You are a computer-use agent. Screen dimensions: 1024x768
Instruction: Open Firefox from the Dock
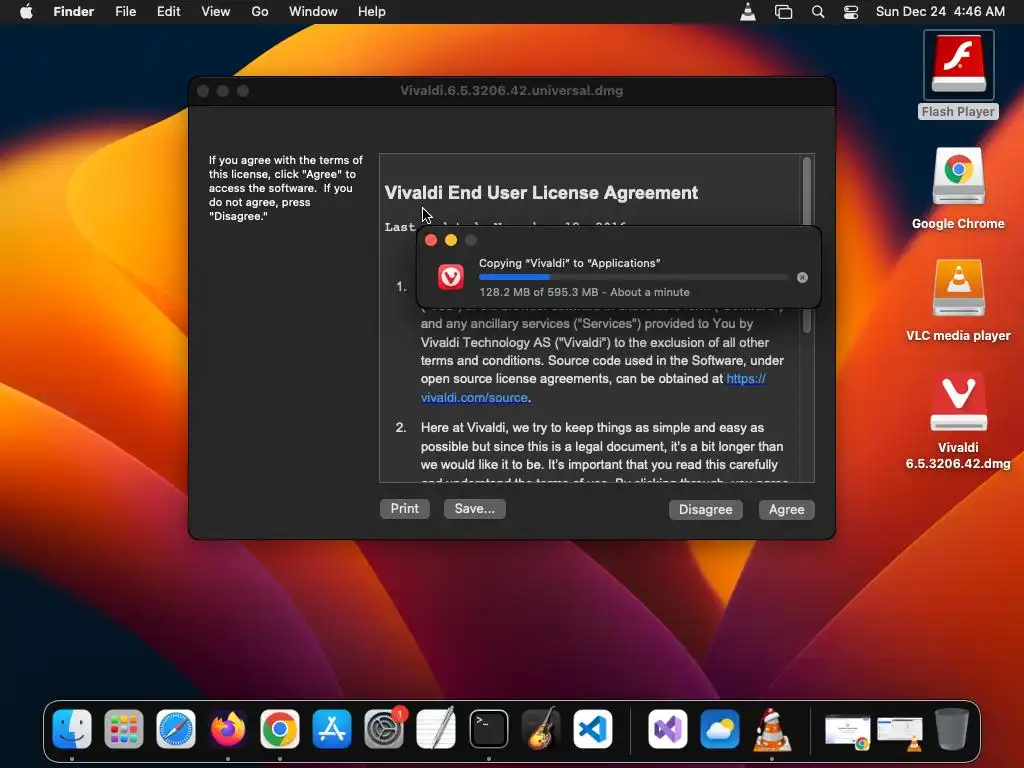pos(228,729)
